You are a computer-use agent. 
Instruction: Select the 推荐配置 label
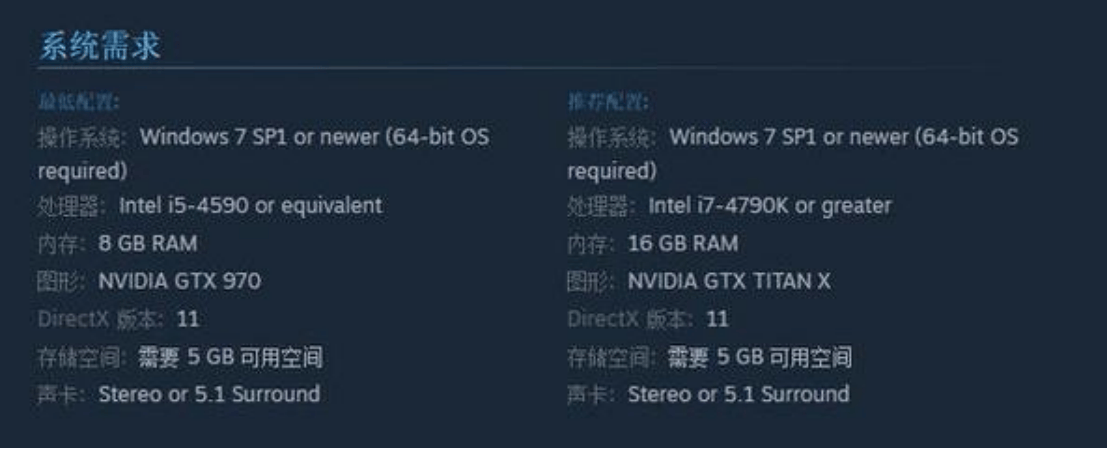608,102
